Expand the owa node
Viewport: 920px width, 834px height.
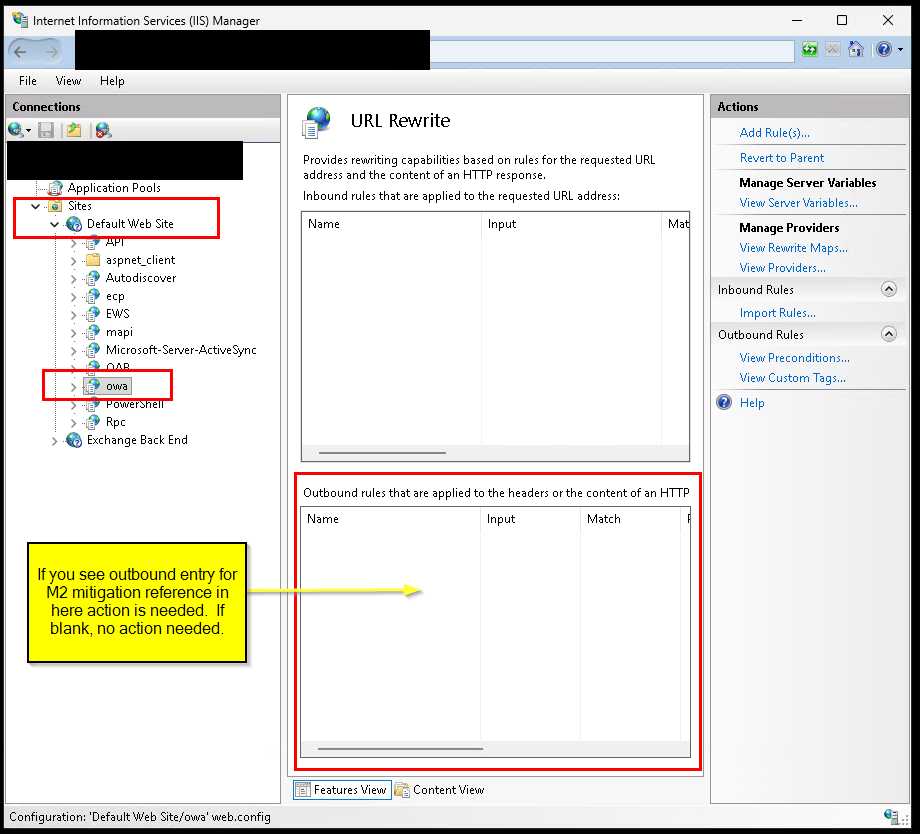[x=73, y=387]
